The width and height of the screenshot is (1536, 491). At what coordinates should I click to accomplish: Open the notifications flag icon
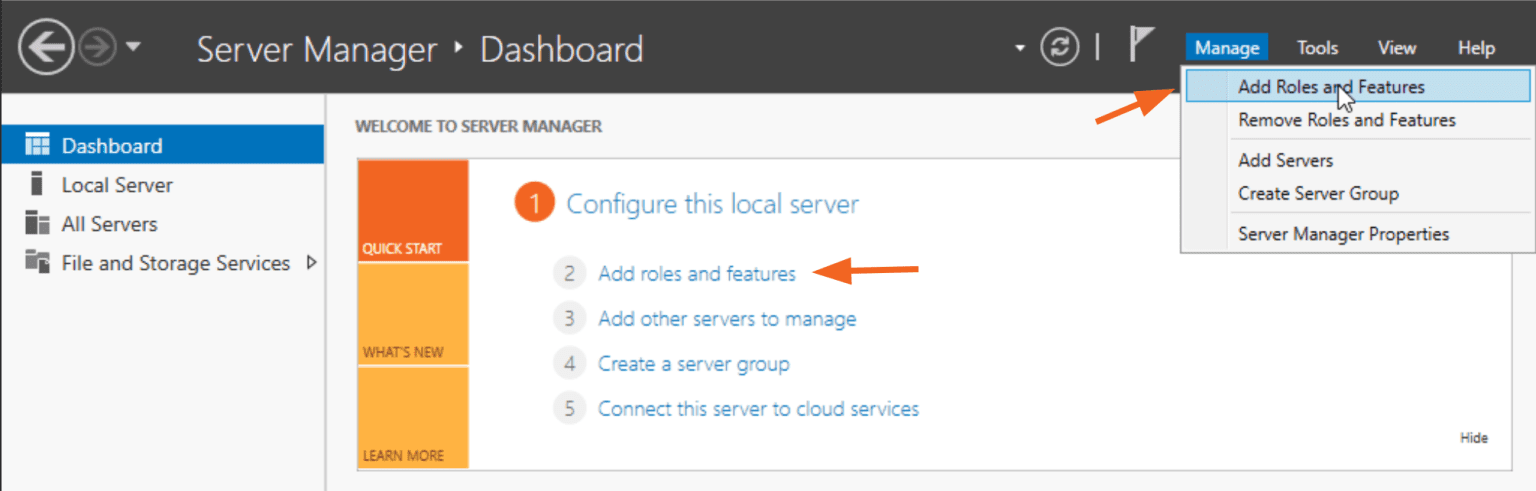point(1140,45)
